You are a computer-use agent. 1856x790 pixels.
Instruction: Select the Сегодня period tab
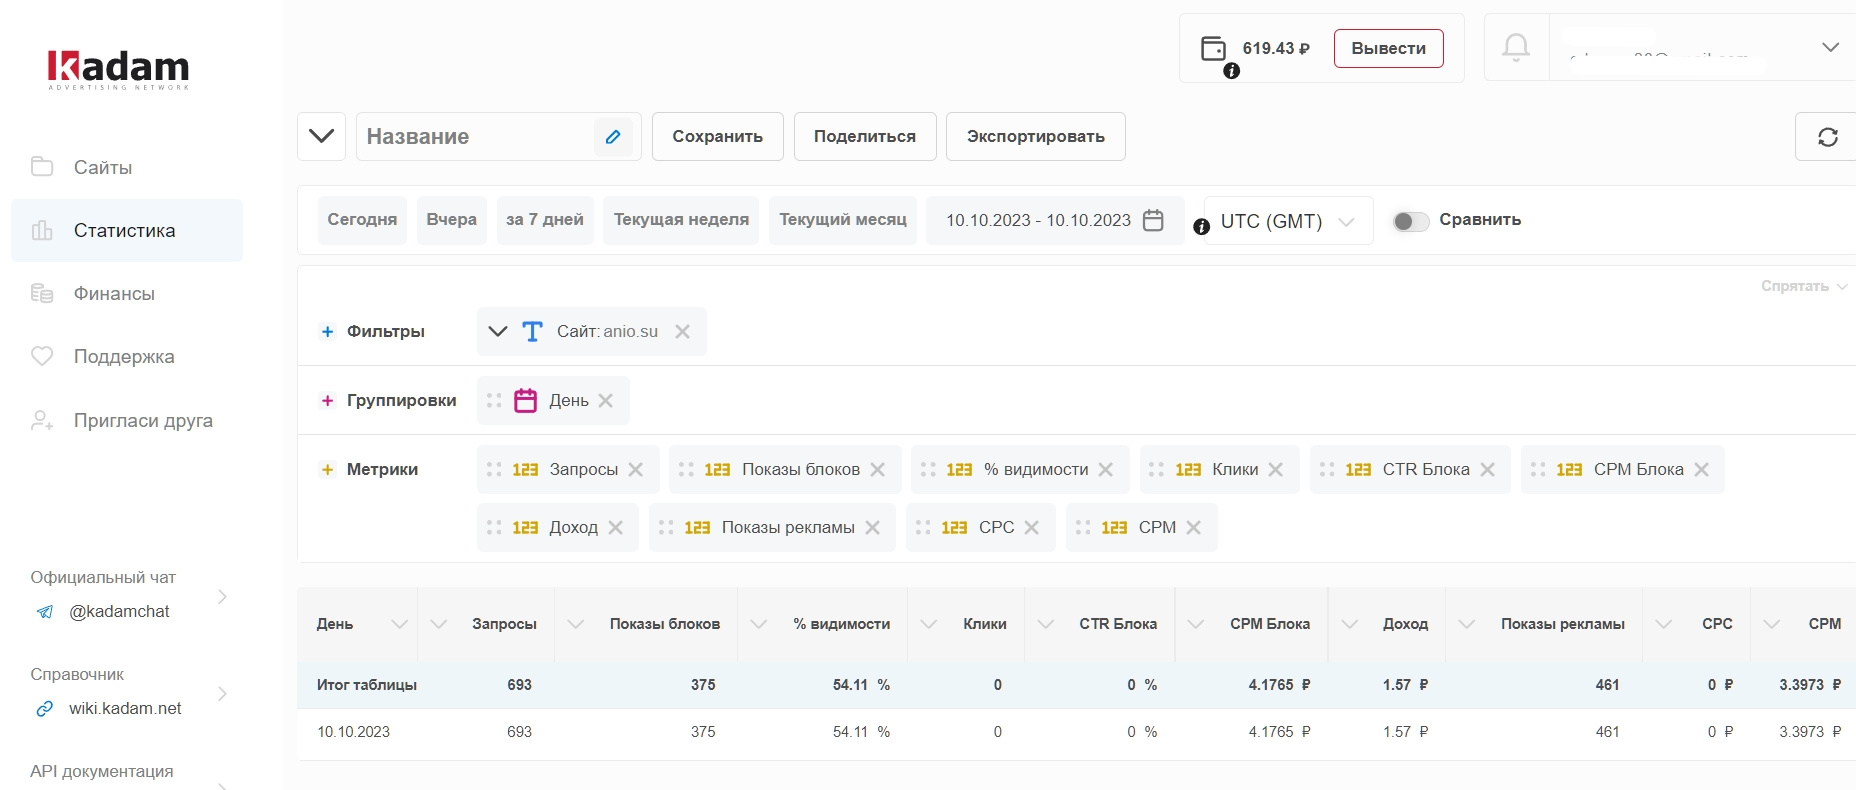click(x=362, y=220)
